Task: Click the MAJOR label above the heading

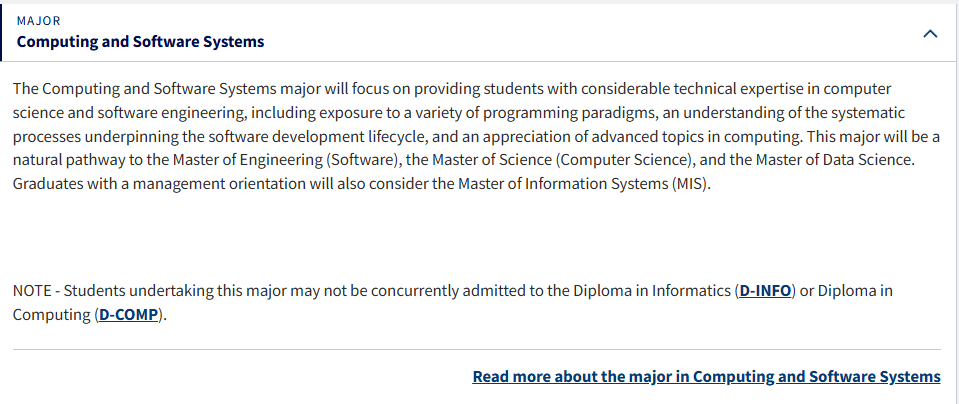Action: 39,21
